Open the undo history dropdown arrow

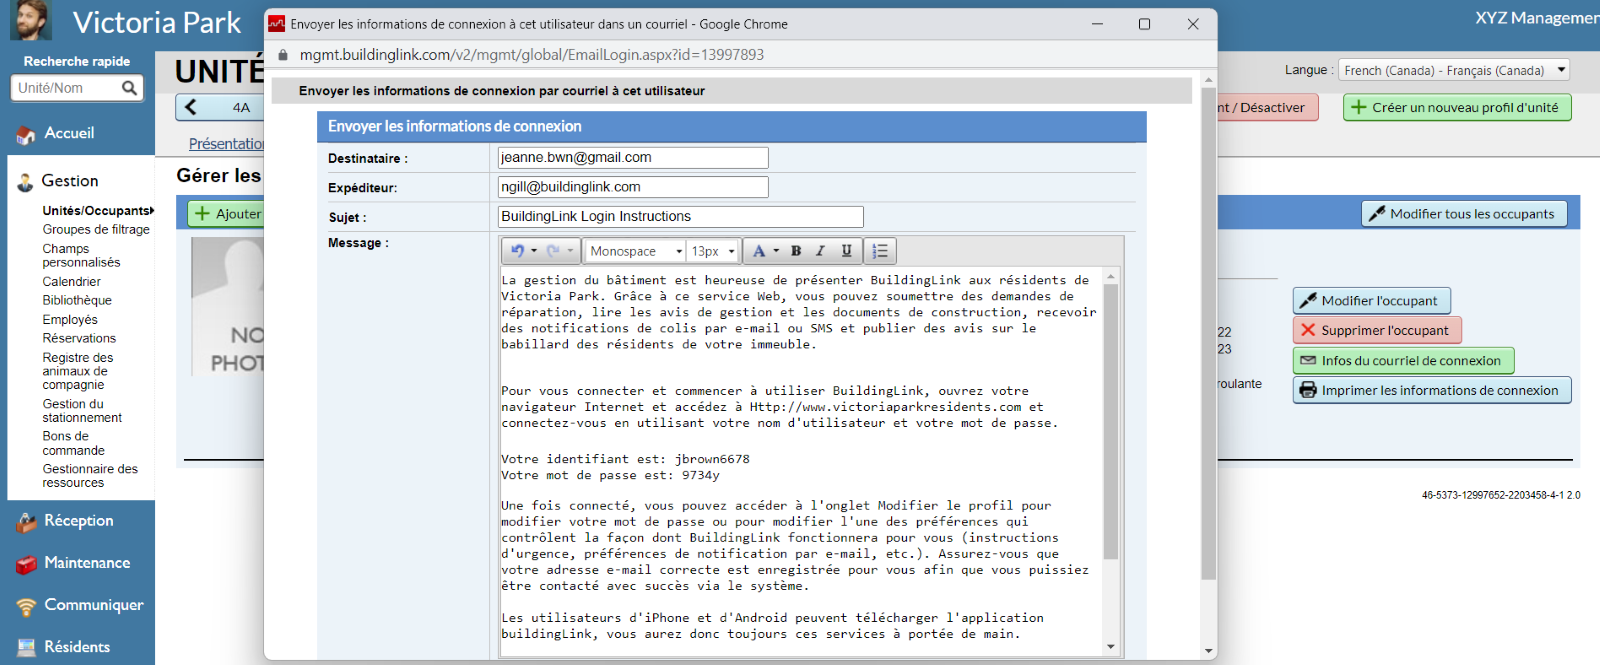(534, 251)
